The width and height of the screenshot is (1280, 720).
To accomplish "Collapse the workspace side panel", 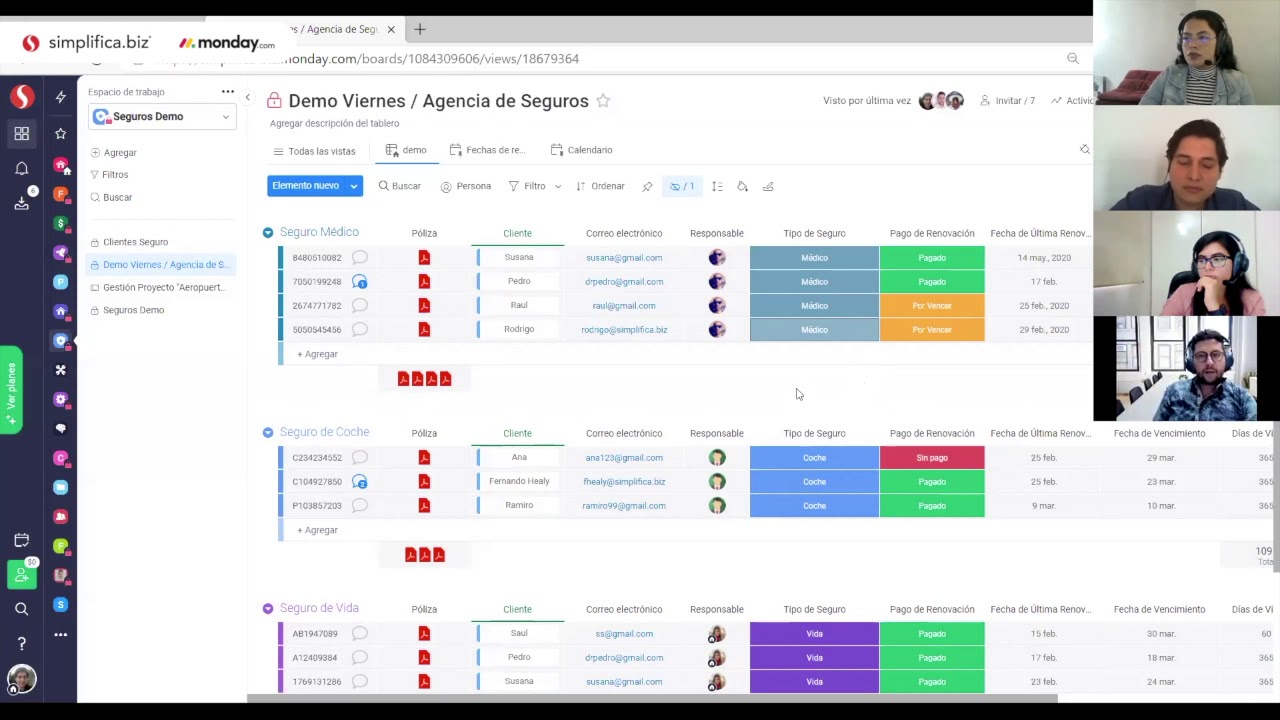I will coord(247,97).
